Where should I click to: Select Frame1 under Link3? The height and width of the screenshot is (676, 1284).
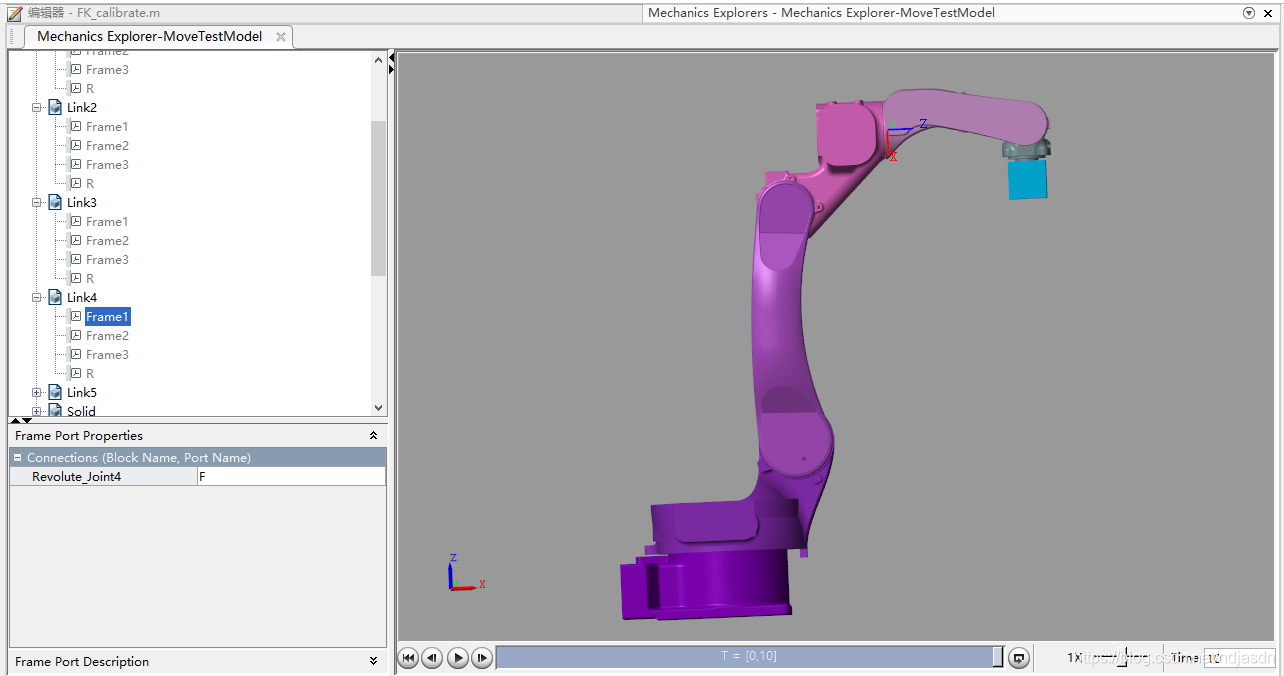click(x=107, y=221)
